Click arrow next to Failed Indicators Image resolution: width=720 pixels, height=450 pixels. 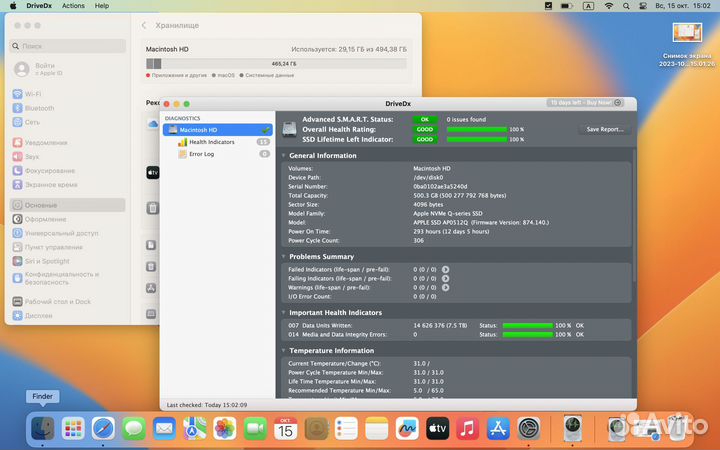[x=445, y=270]
